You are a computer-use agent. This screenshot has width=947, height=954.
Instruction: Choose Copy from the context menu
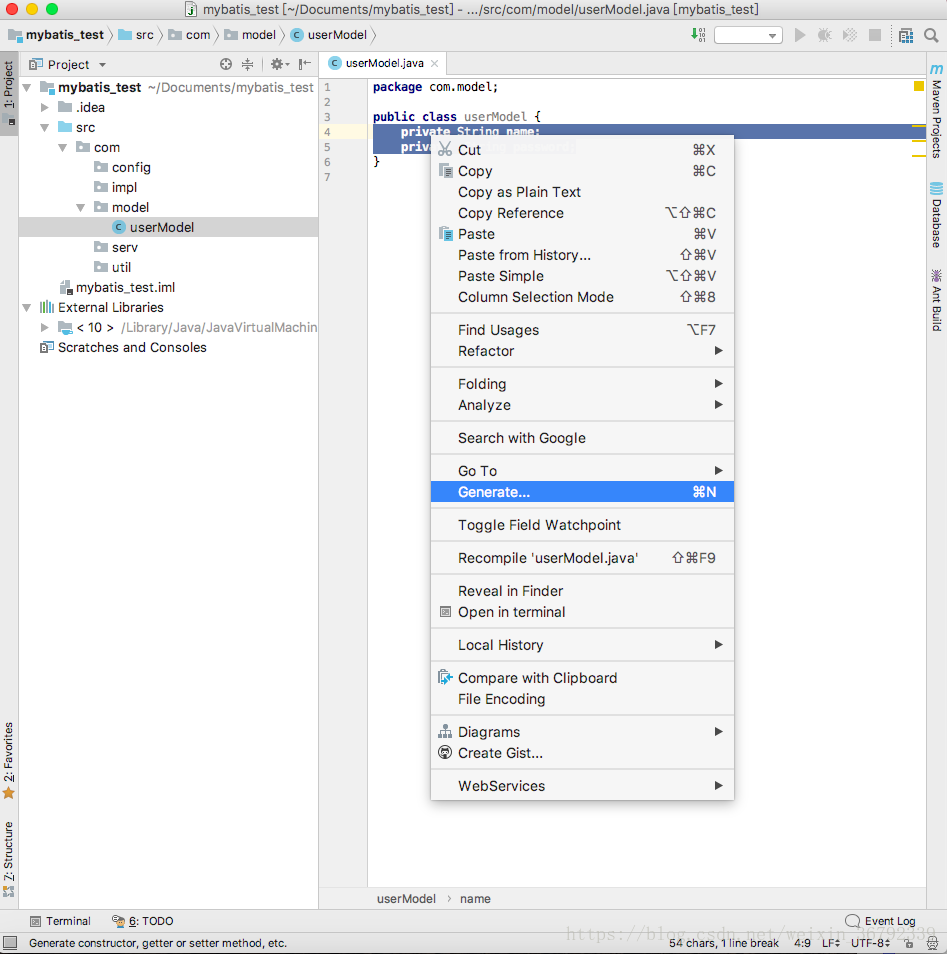tap(582, 171)
